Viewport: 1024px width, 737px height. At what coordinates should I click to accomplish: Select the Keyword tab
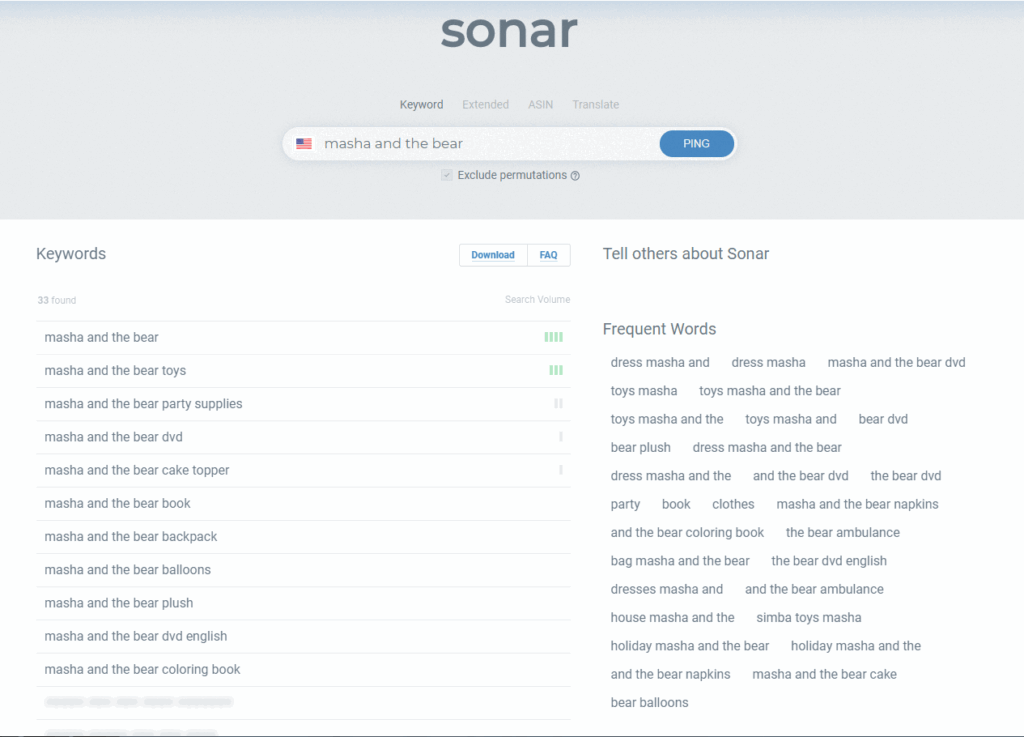point(421,105)
